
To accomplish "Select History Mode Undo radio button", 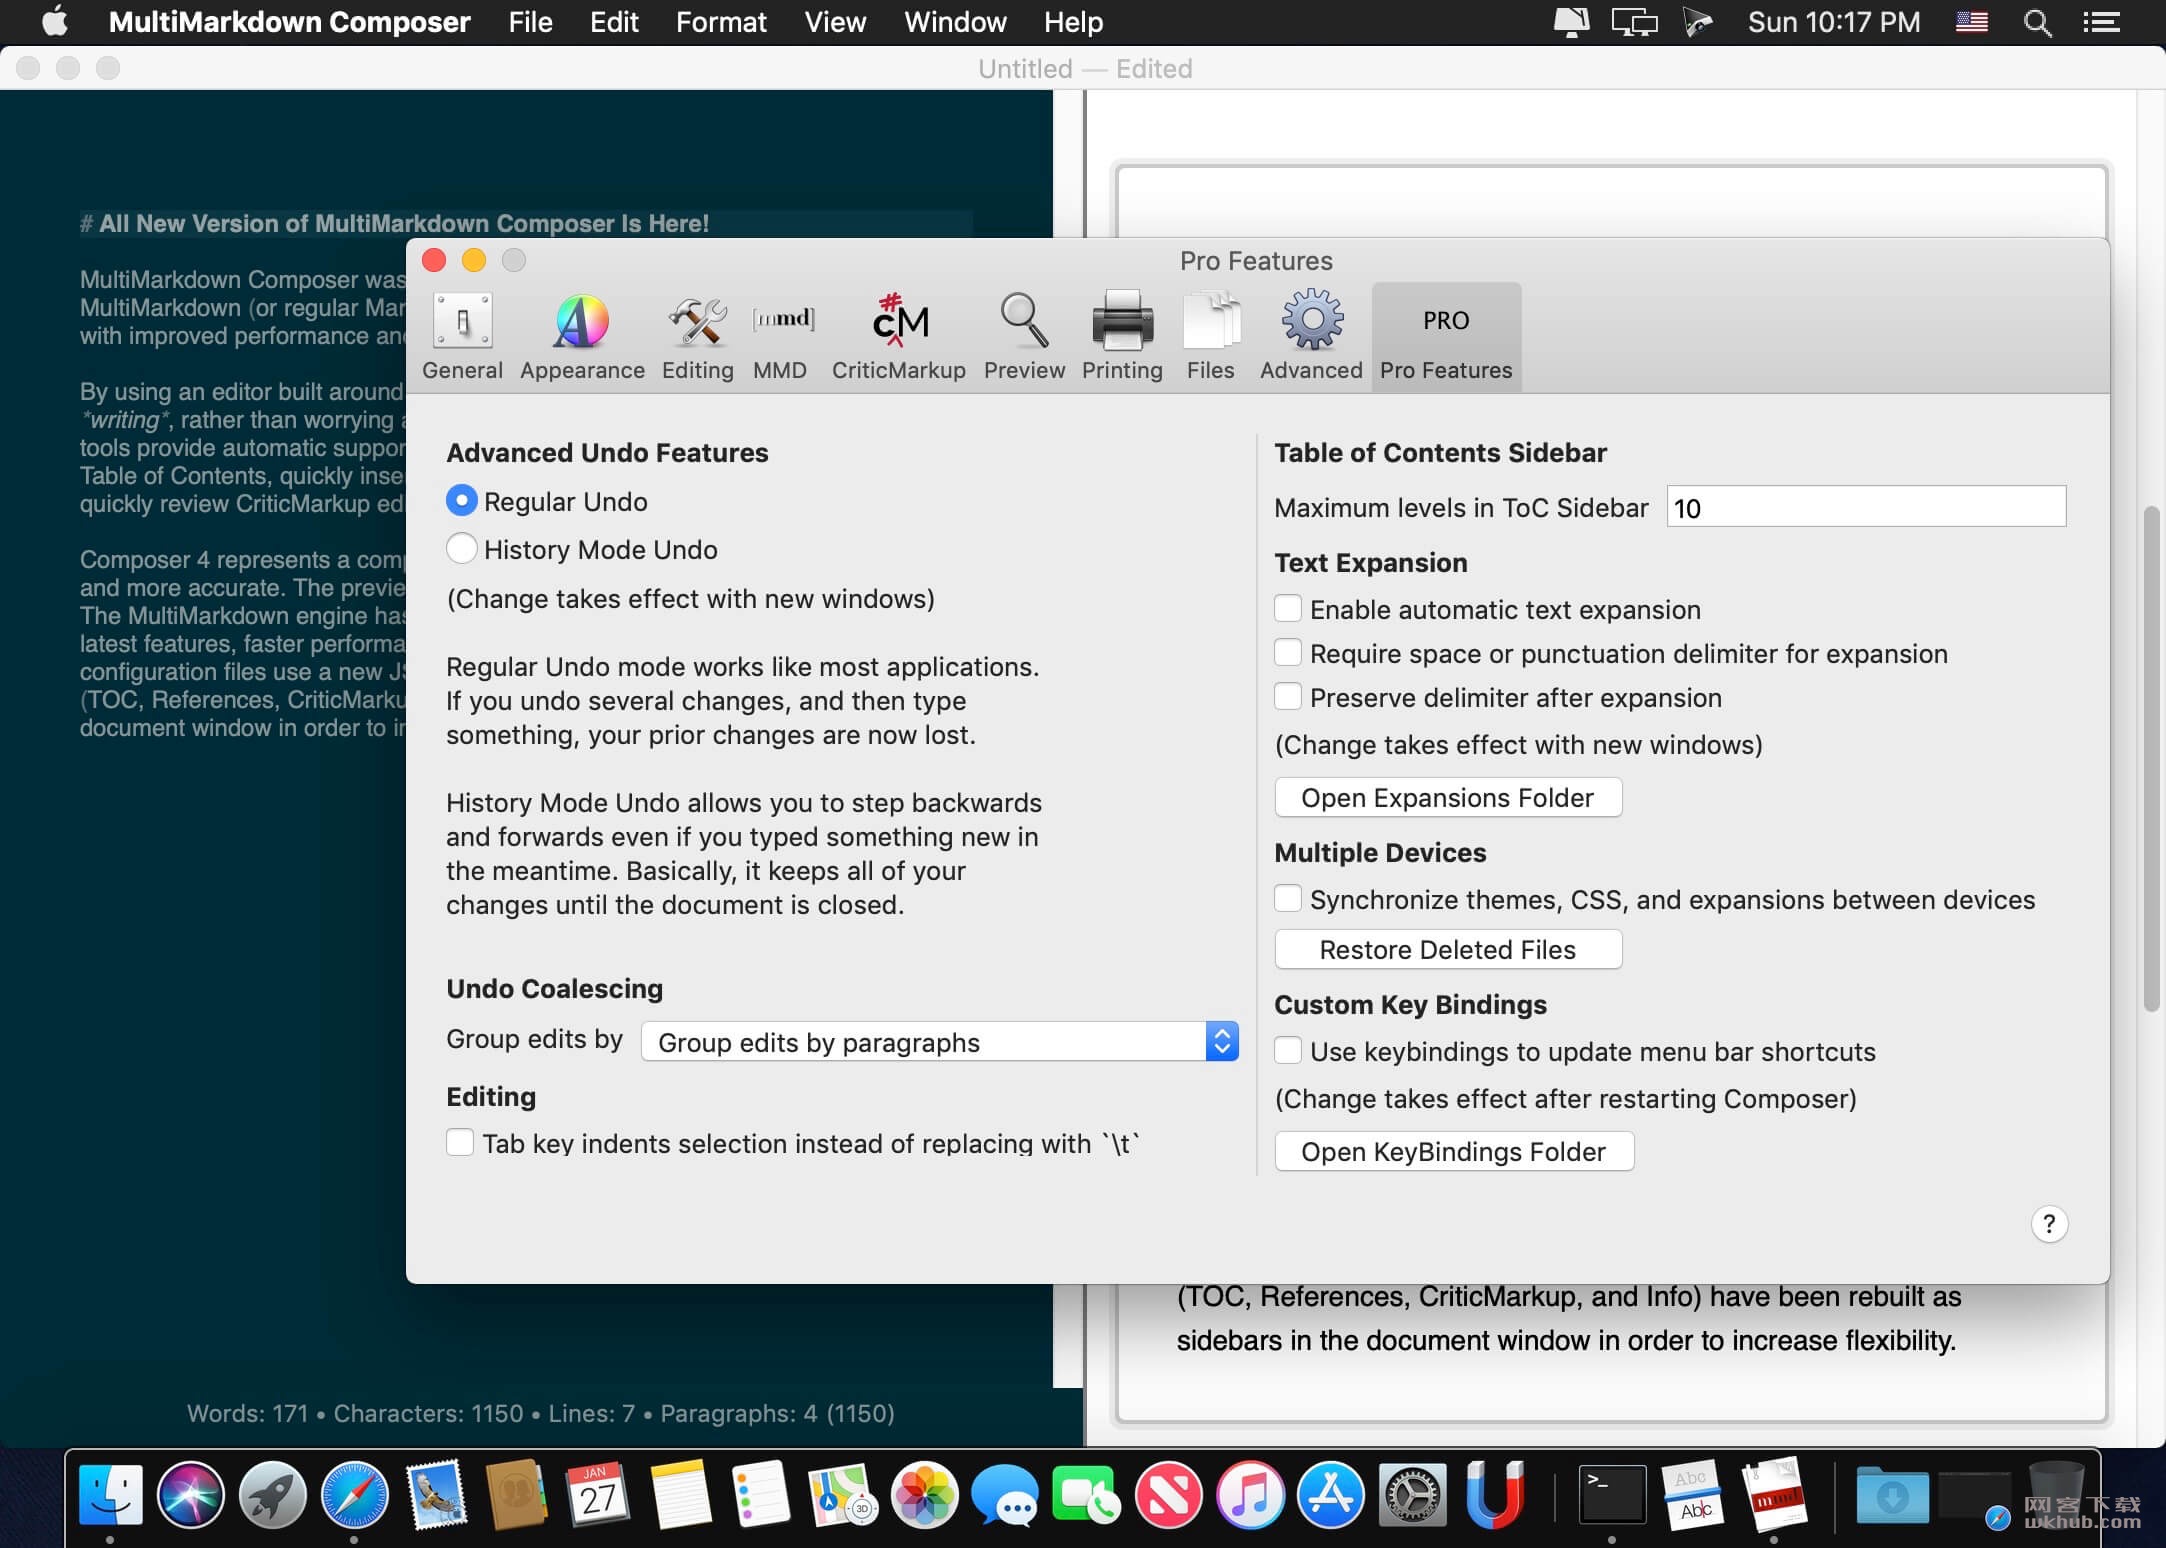I will (x=461, y=549).
